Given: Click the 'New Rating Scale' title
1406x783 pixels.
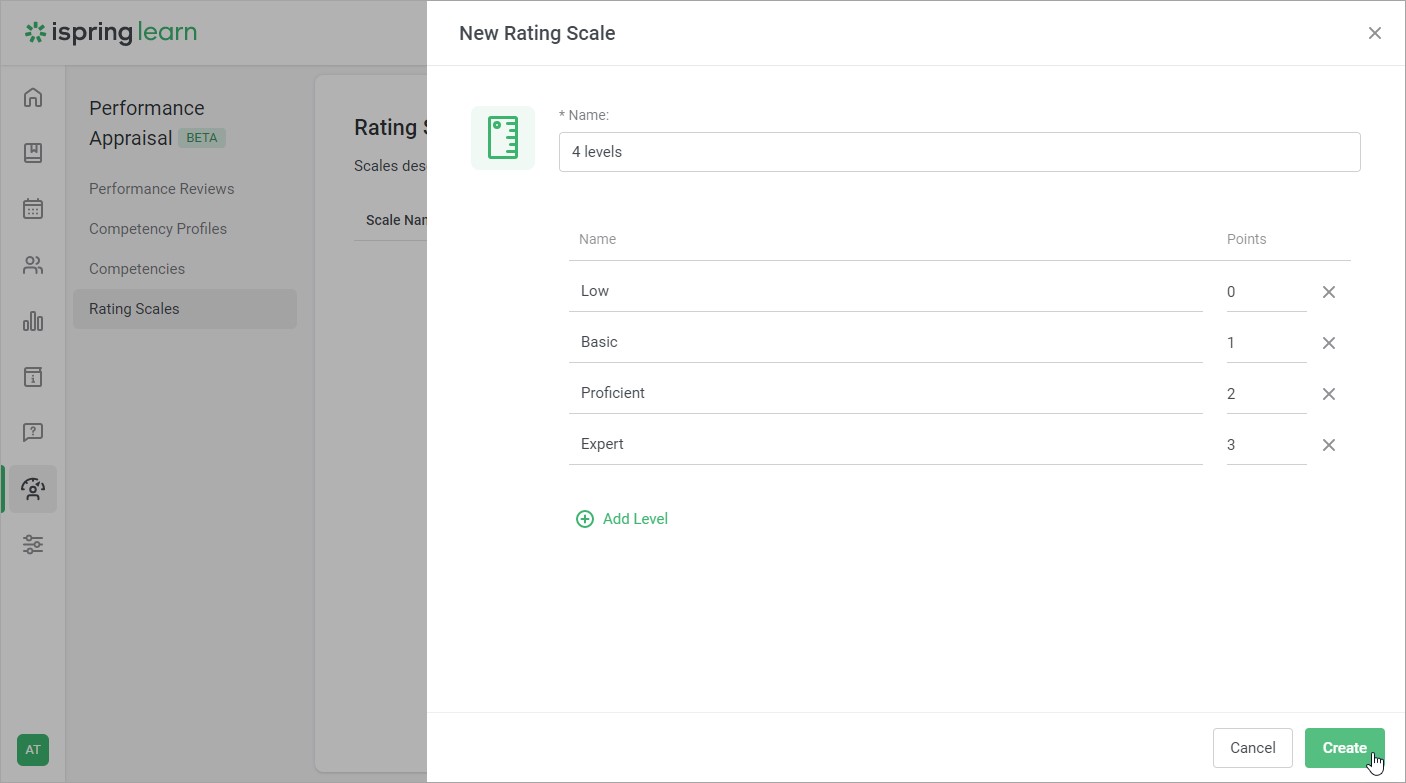Looking at the screenshot, I should point(537,33).
